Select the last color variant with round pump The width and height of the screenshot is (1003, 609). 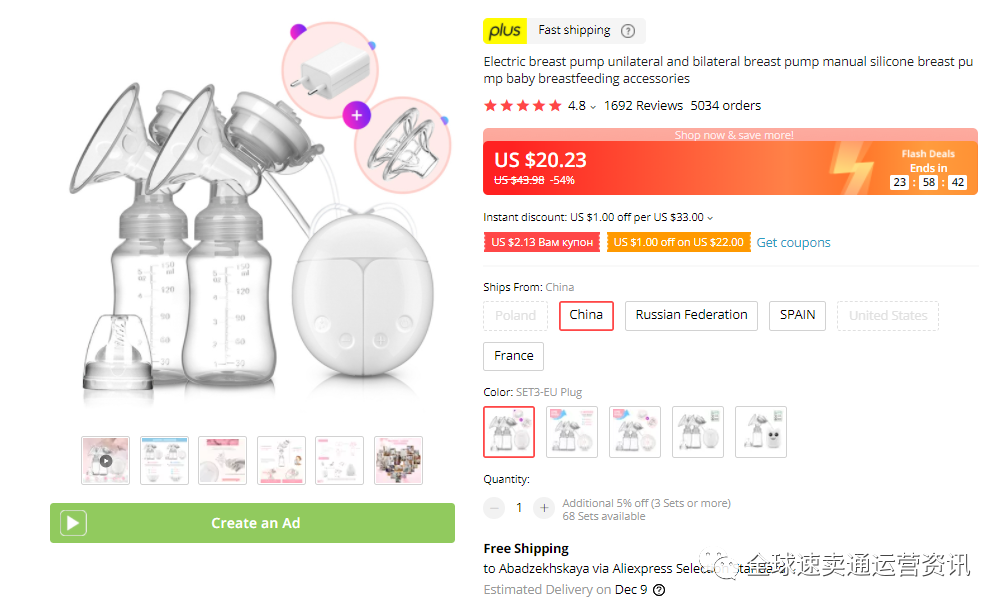[760, 431]
